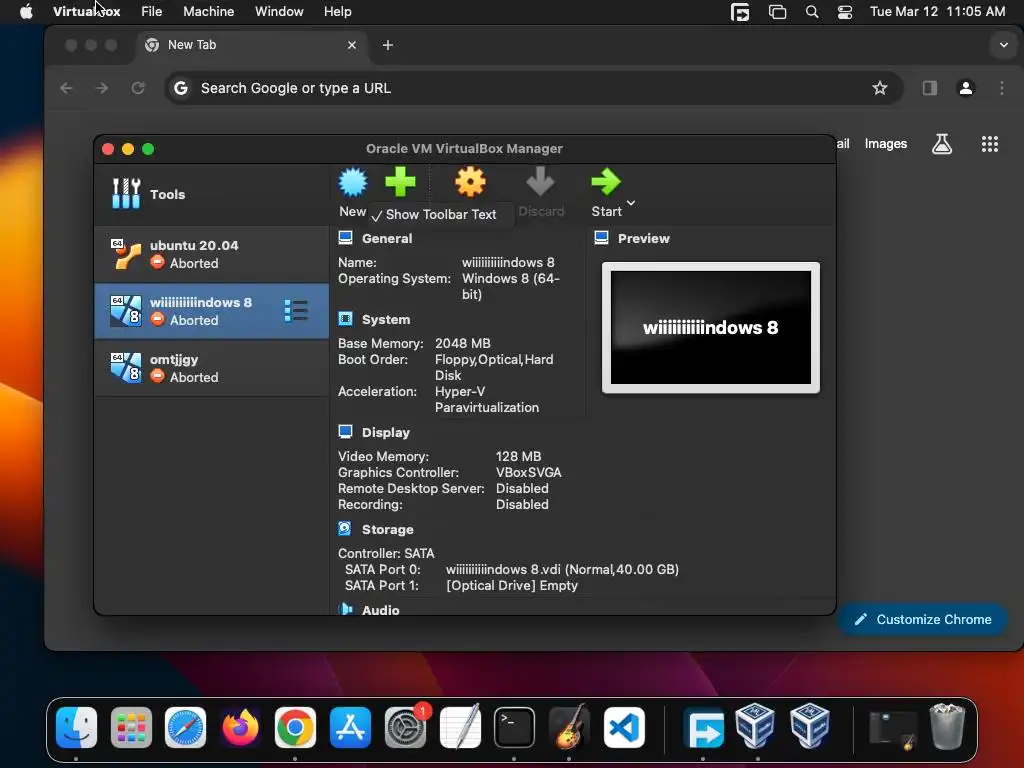
Task: Select Tools in the VirtualBox sidebar
Action: pos(212,194)
